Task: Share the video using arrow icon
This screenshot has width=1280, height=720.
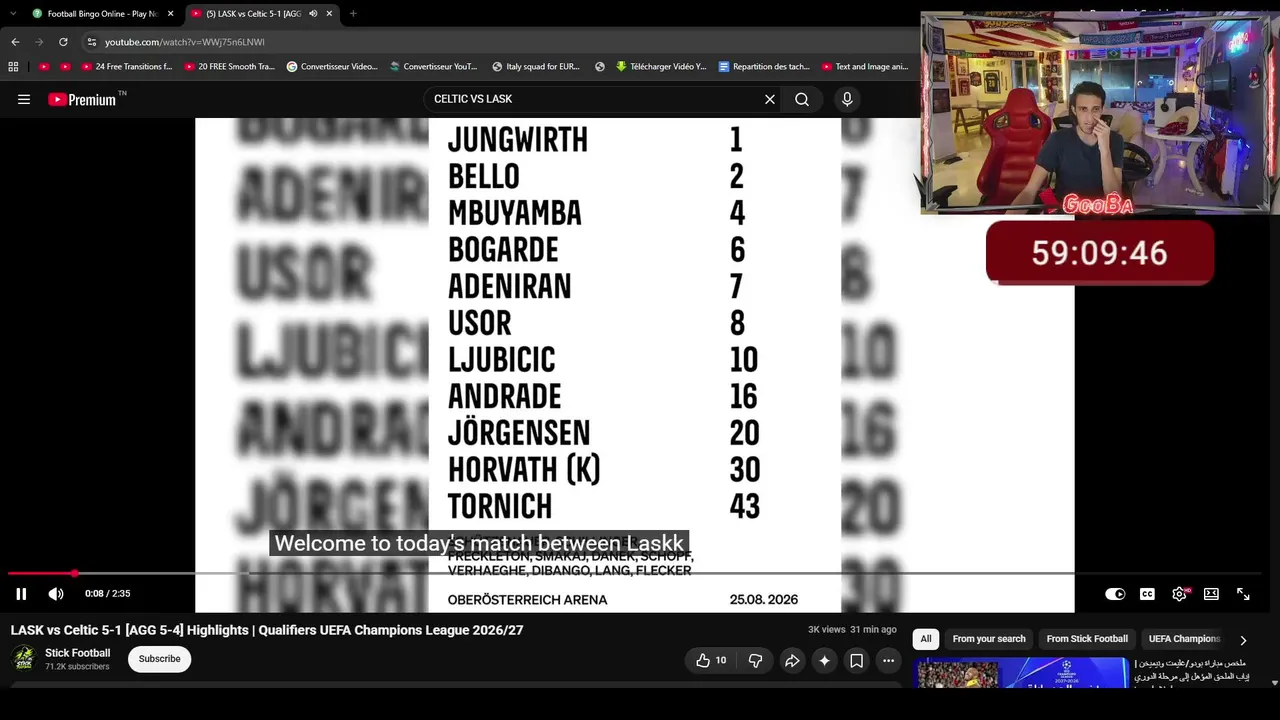Action: pos(792,660)
